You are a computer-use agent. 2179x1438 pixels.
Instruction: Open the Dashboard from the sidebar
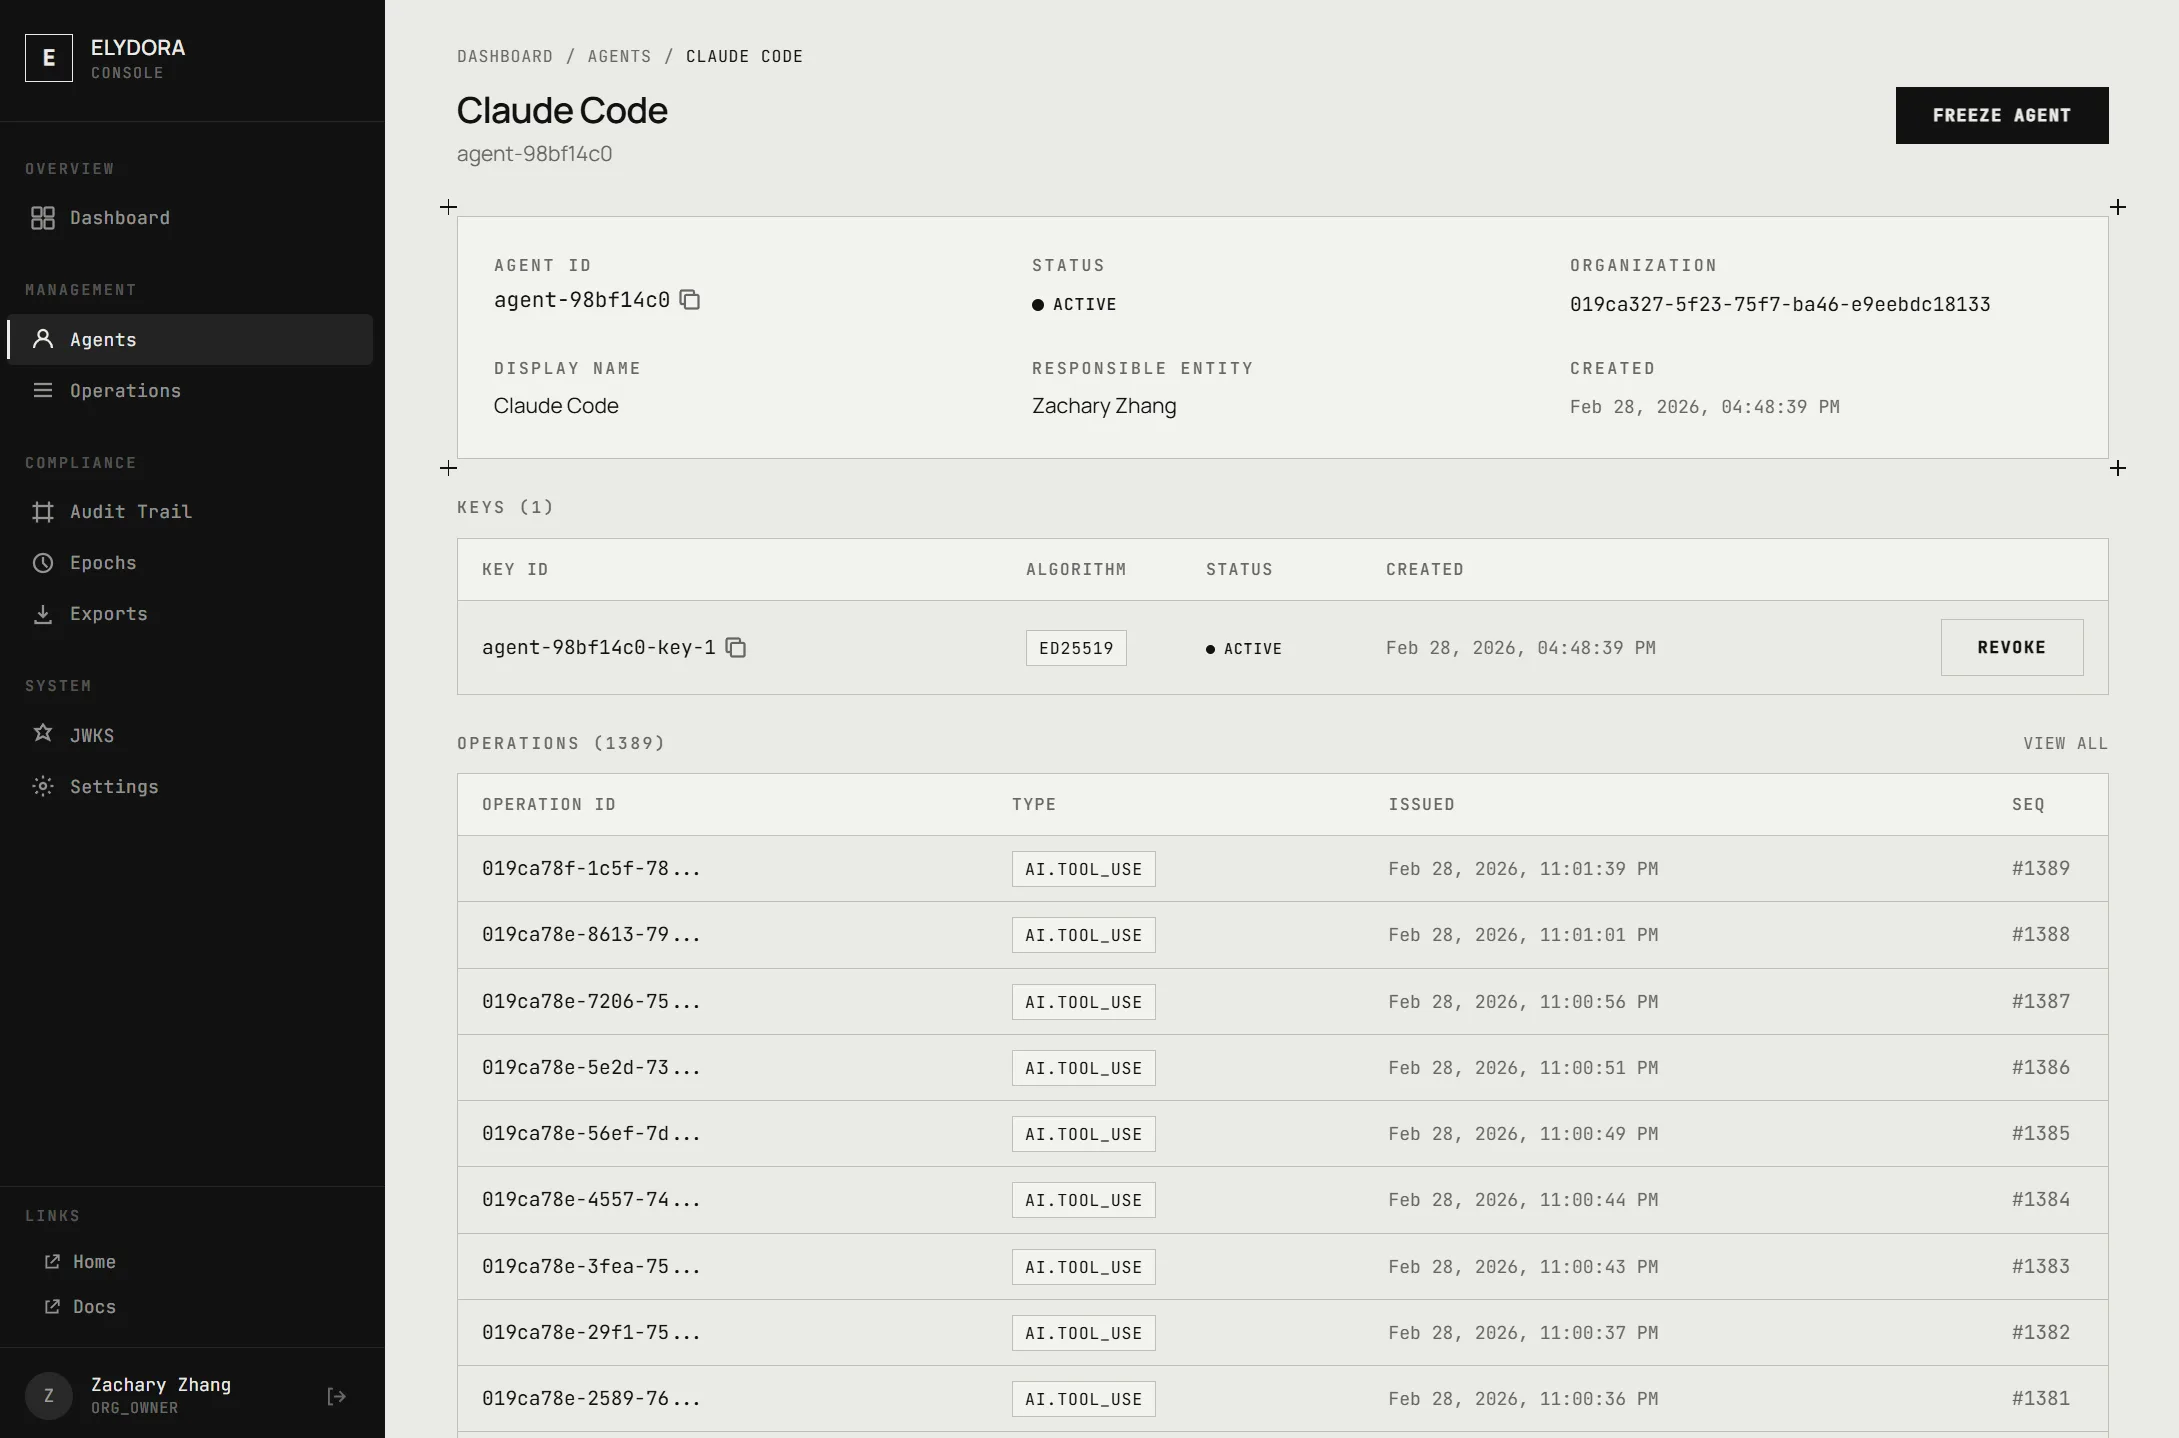pyautogui.click(x=119, y=217)
